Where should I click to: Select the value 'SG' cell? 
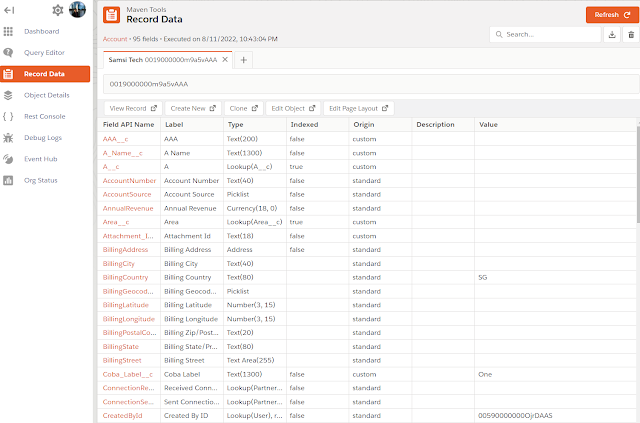pyautogui.click(x=555, y=277)
